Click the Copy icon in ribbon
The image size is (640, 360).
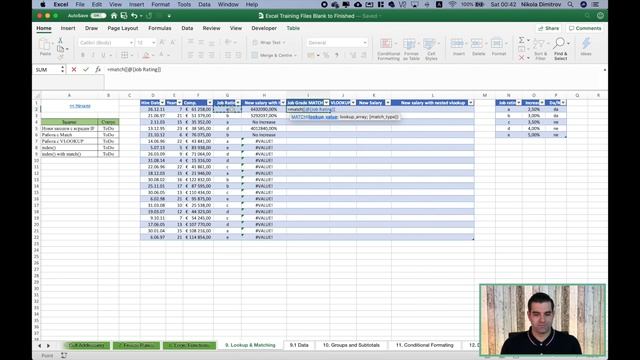[x=60, y=49]
